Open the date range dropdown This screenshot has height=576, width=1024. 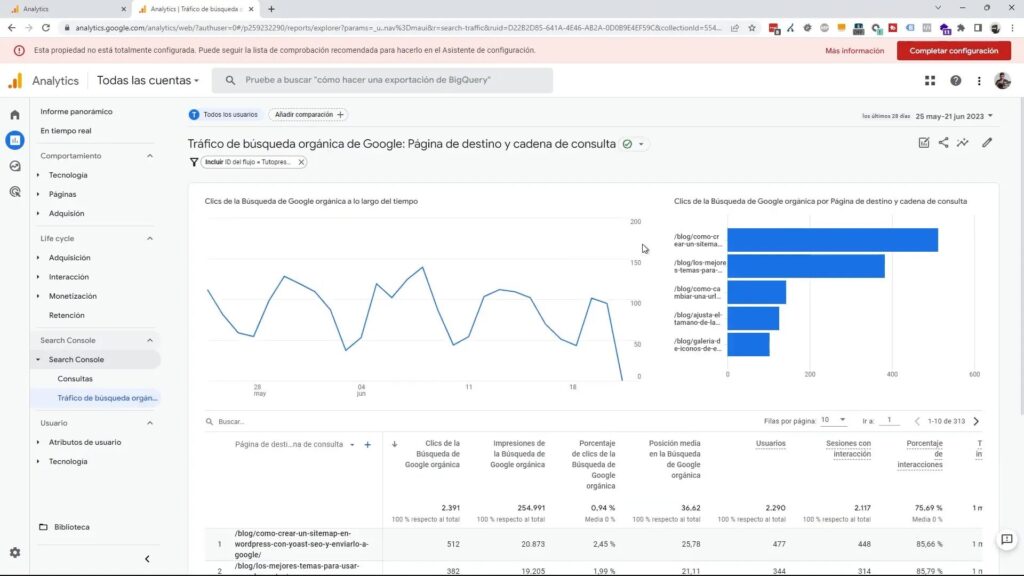(953, 116)
